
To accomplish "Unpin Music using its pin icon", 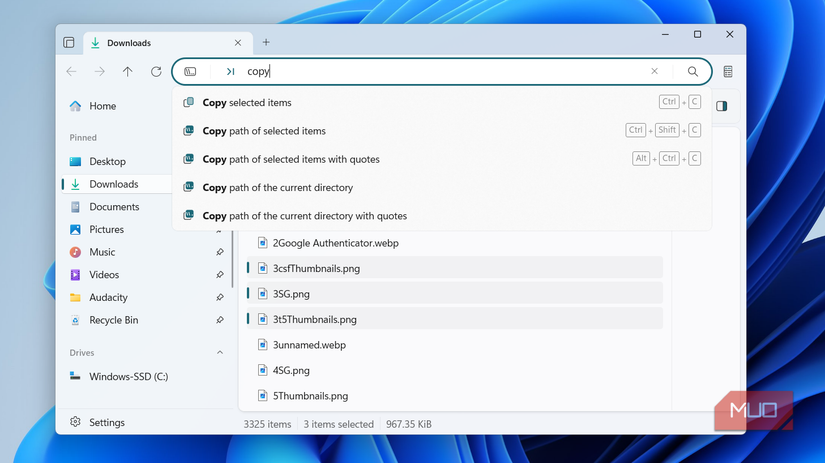I will coord(220,252).
